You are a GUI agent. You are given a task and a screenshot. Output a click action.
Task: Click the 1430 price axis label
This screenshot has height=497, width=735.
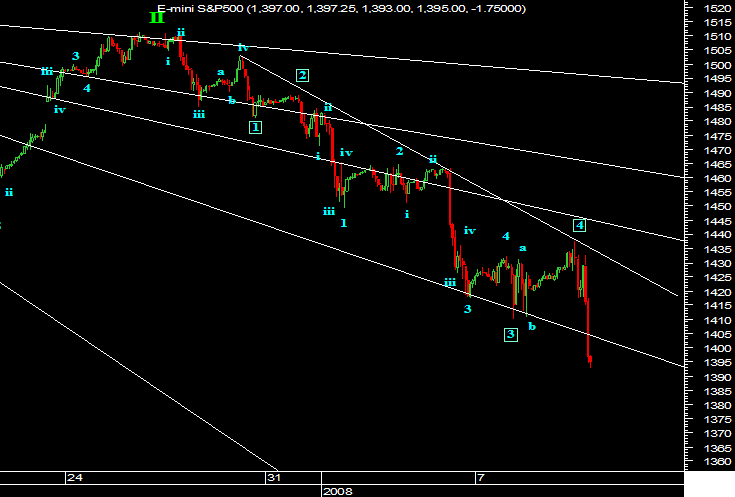tap(717, 264)
